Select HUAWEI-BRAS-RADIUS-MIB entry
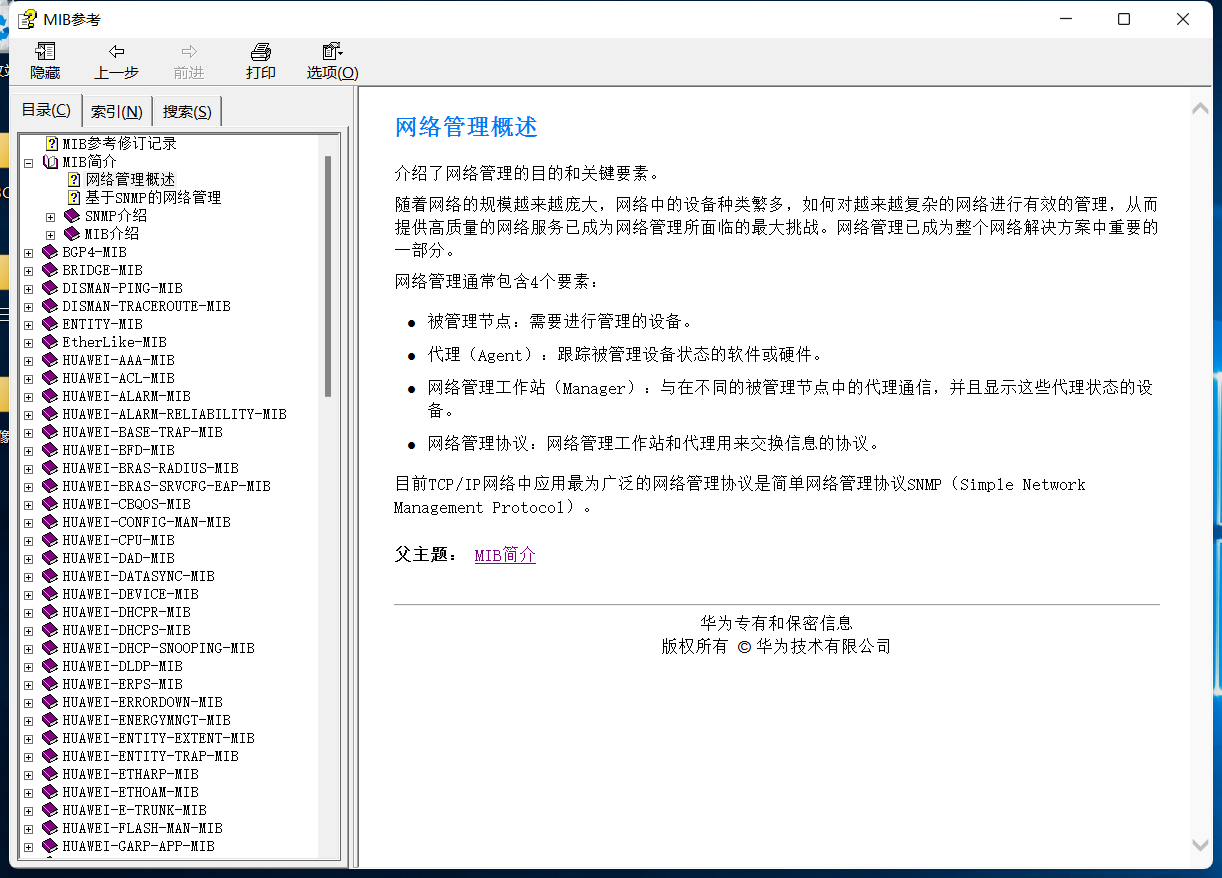 150,468
